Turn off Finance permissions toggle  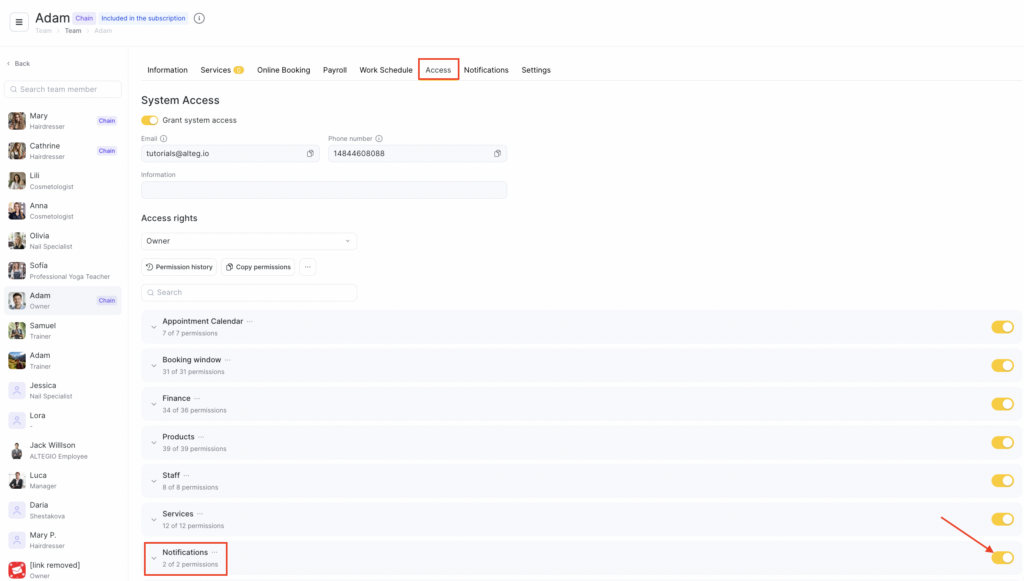1002,404
